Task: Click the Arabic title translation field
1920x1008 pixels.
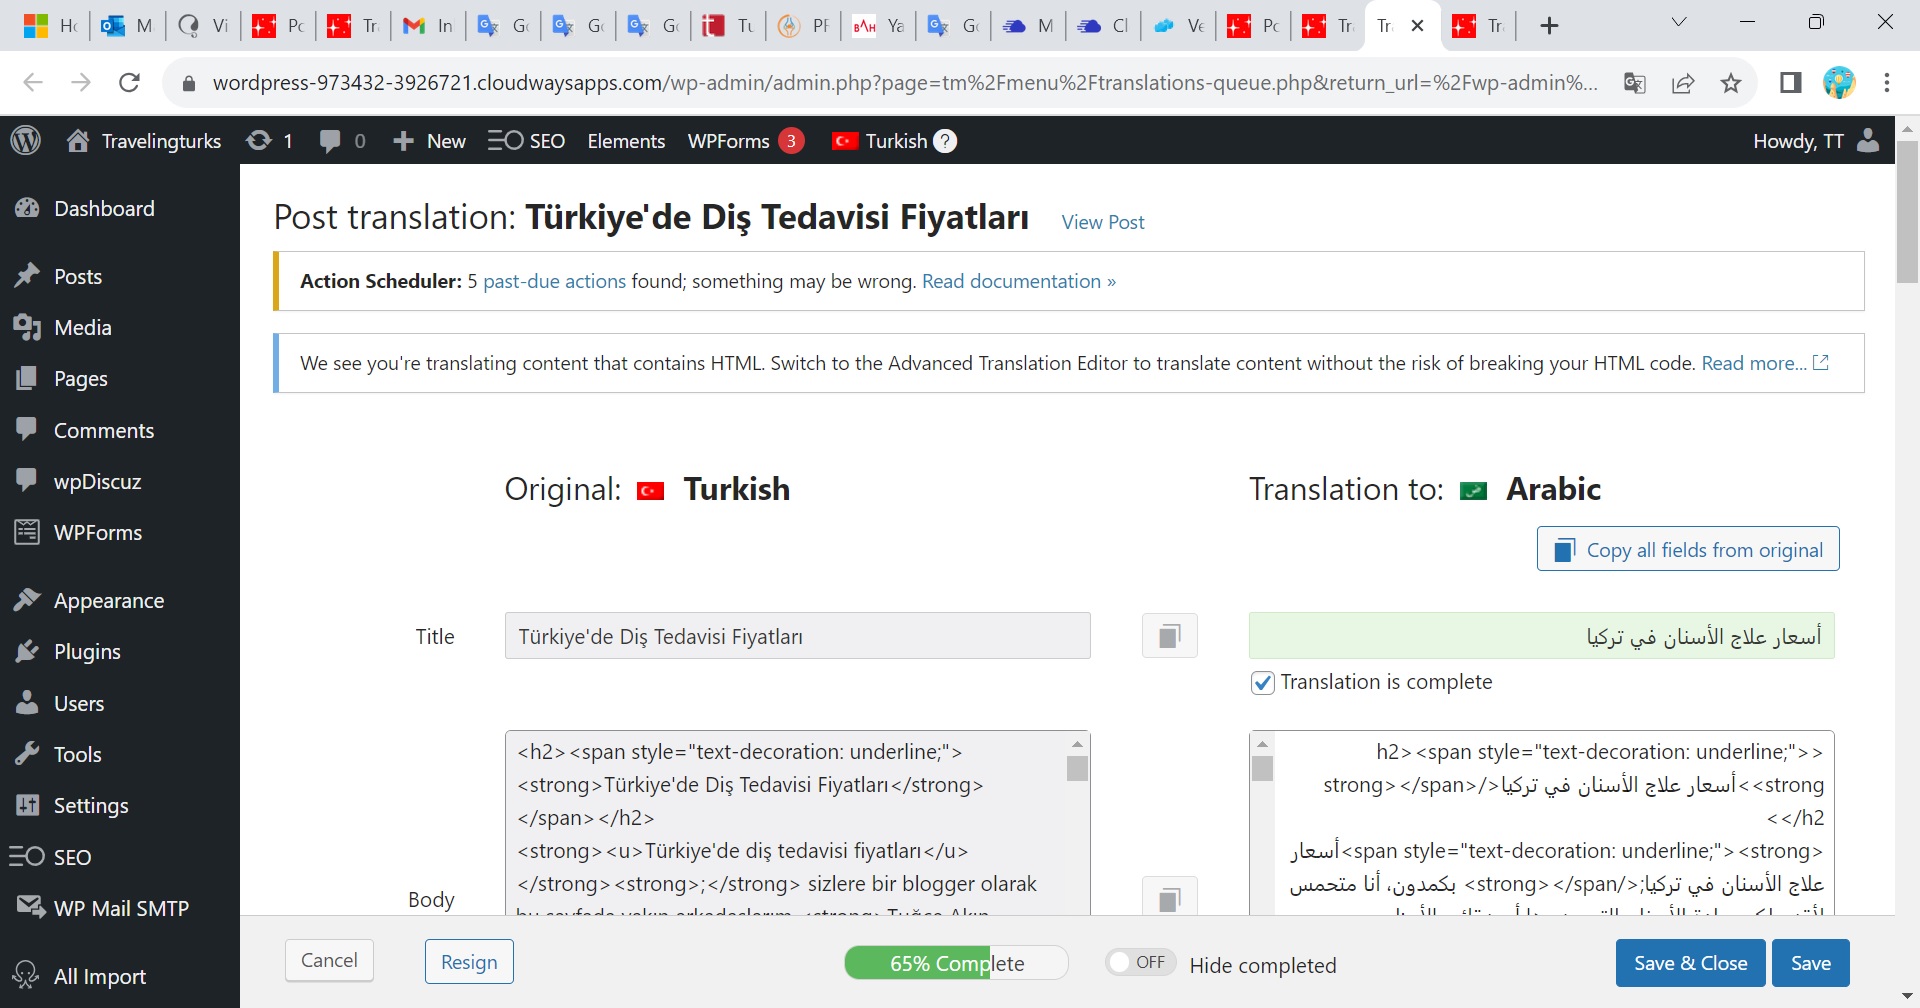Action: tap(1542, 636)
